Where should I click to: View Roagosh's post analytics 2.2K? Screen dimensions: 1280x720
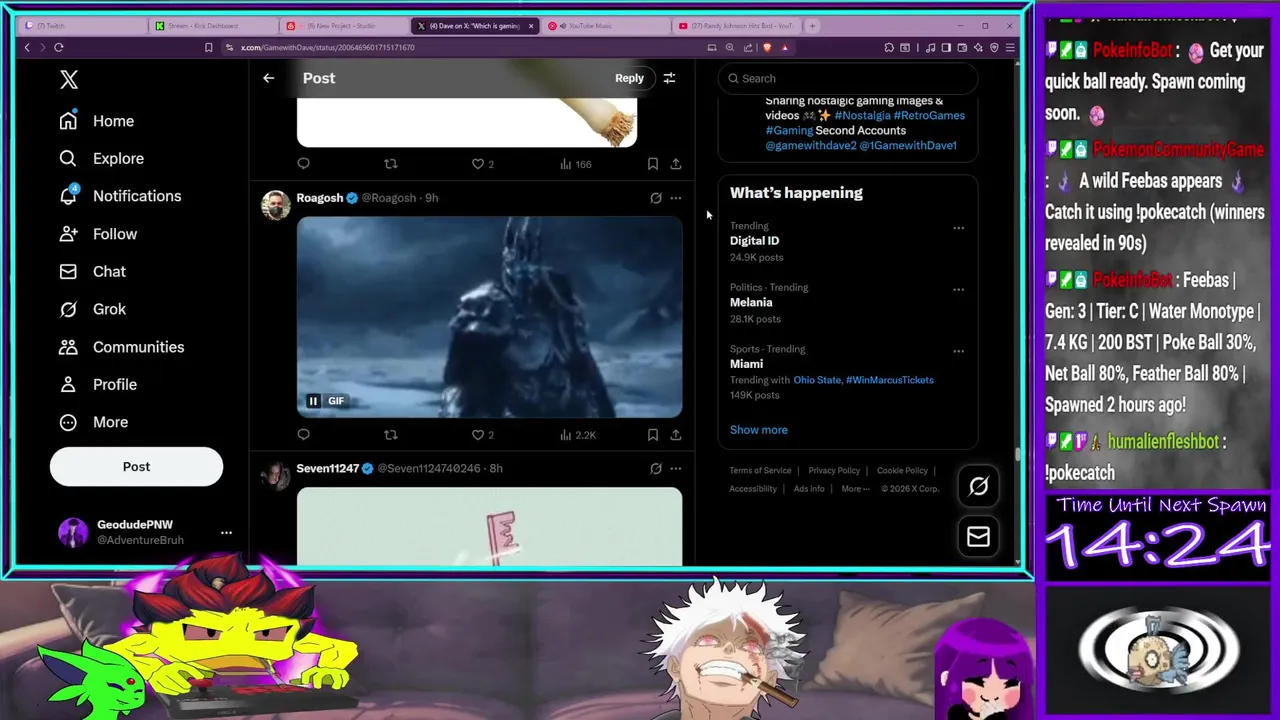point(578,435)
